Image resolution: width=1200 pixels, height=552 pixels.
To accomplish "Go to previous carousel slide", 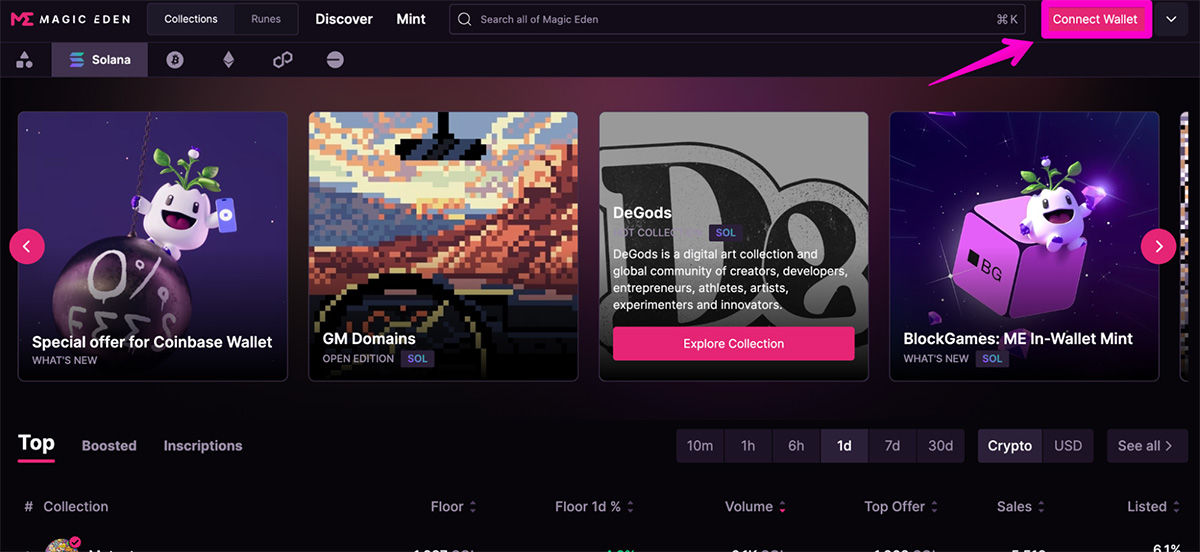I will coord(27,245).
